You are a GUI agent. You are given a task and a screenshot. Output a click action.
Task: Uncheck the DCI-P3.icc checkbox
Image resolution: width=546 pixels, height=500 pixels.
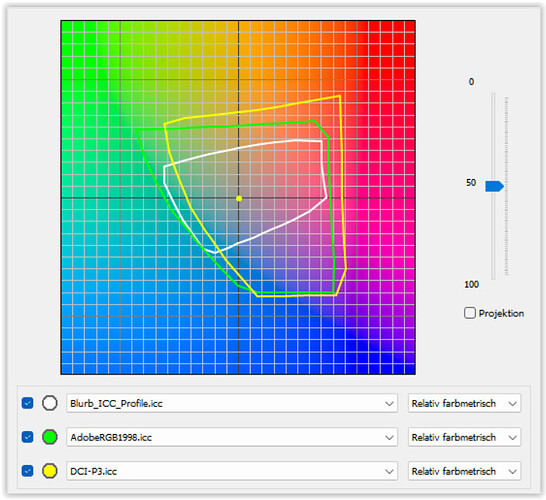point(28,471)
